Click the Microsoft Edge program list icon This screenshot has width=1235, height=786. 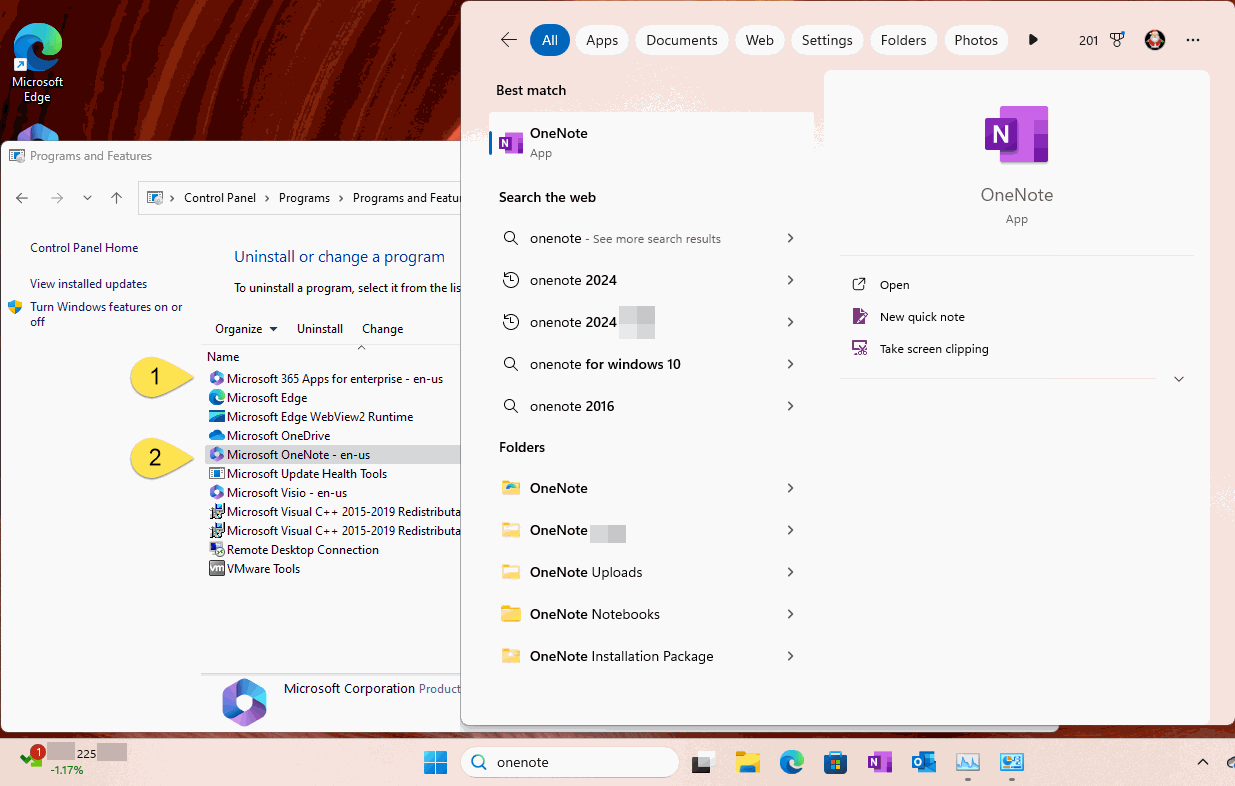point(216,397)
